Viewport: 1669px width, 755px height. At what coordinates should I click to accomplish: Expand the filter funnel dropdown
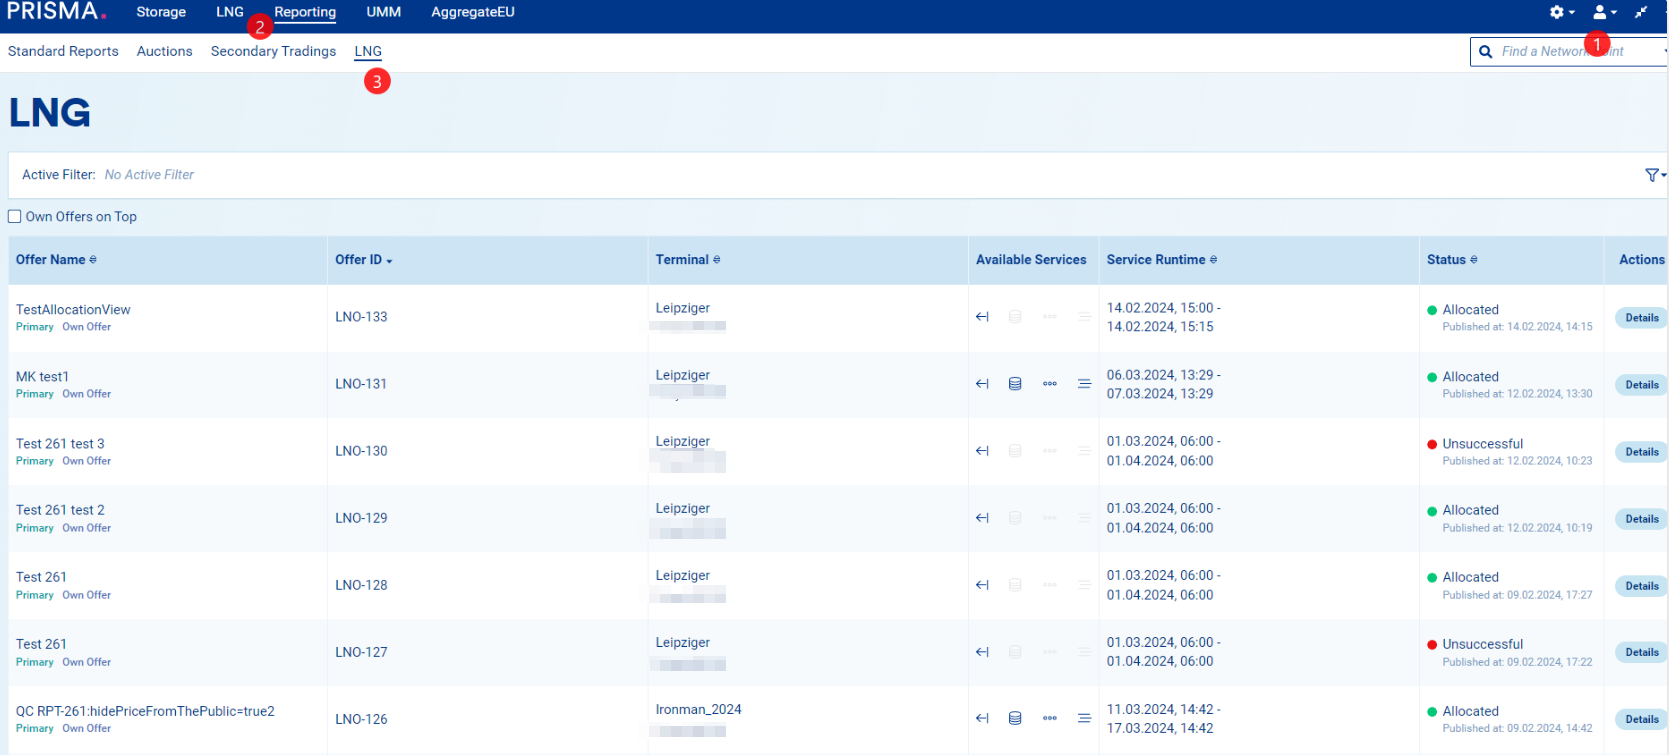click(x=1655, y=175)
